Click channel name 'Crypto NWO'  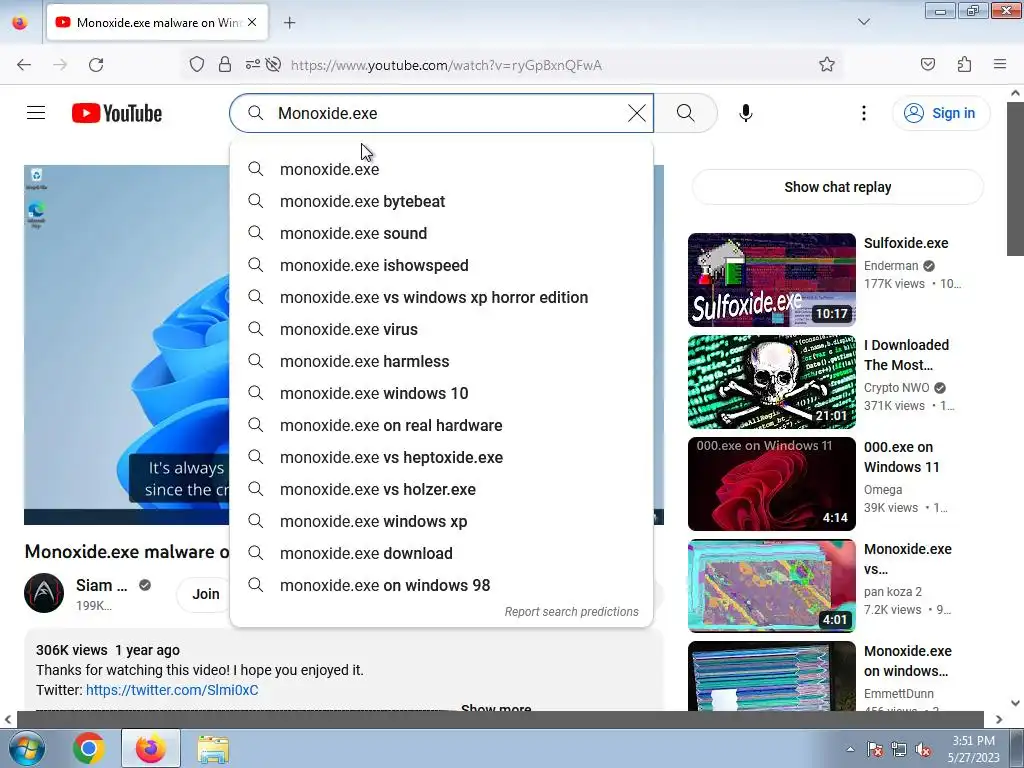(896, 387)
